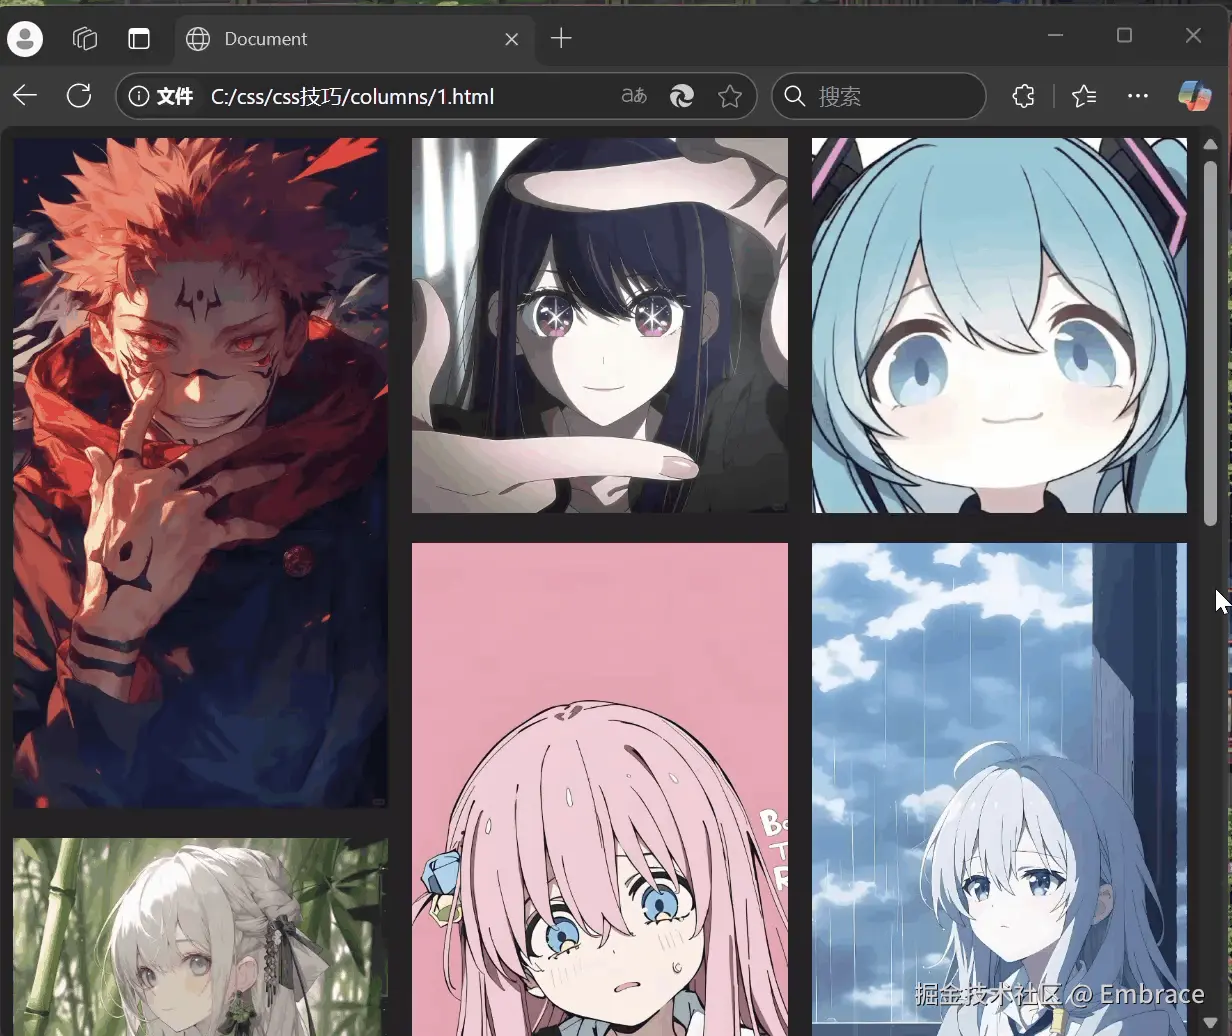Click the 搜索 search box
1232x1036 pixels.
[x=879, y=96]
